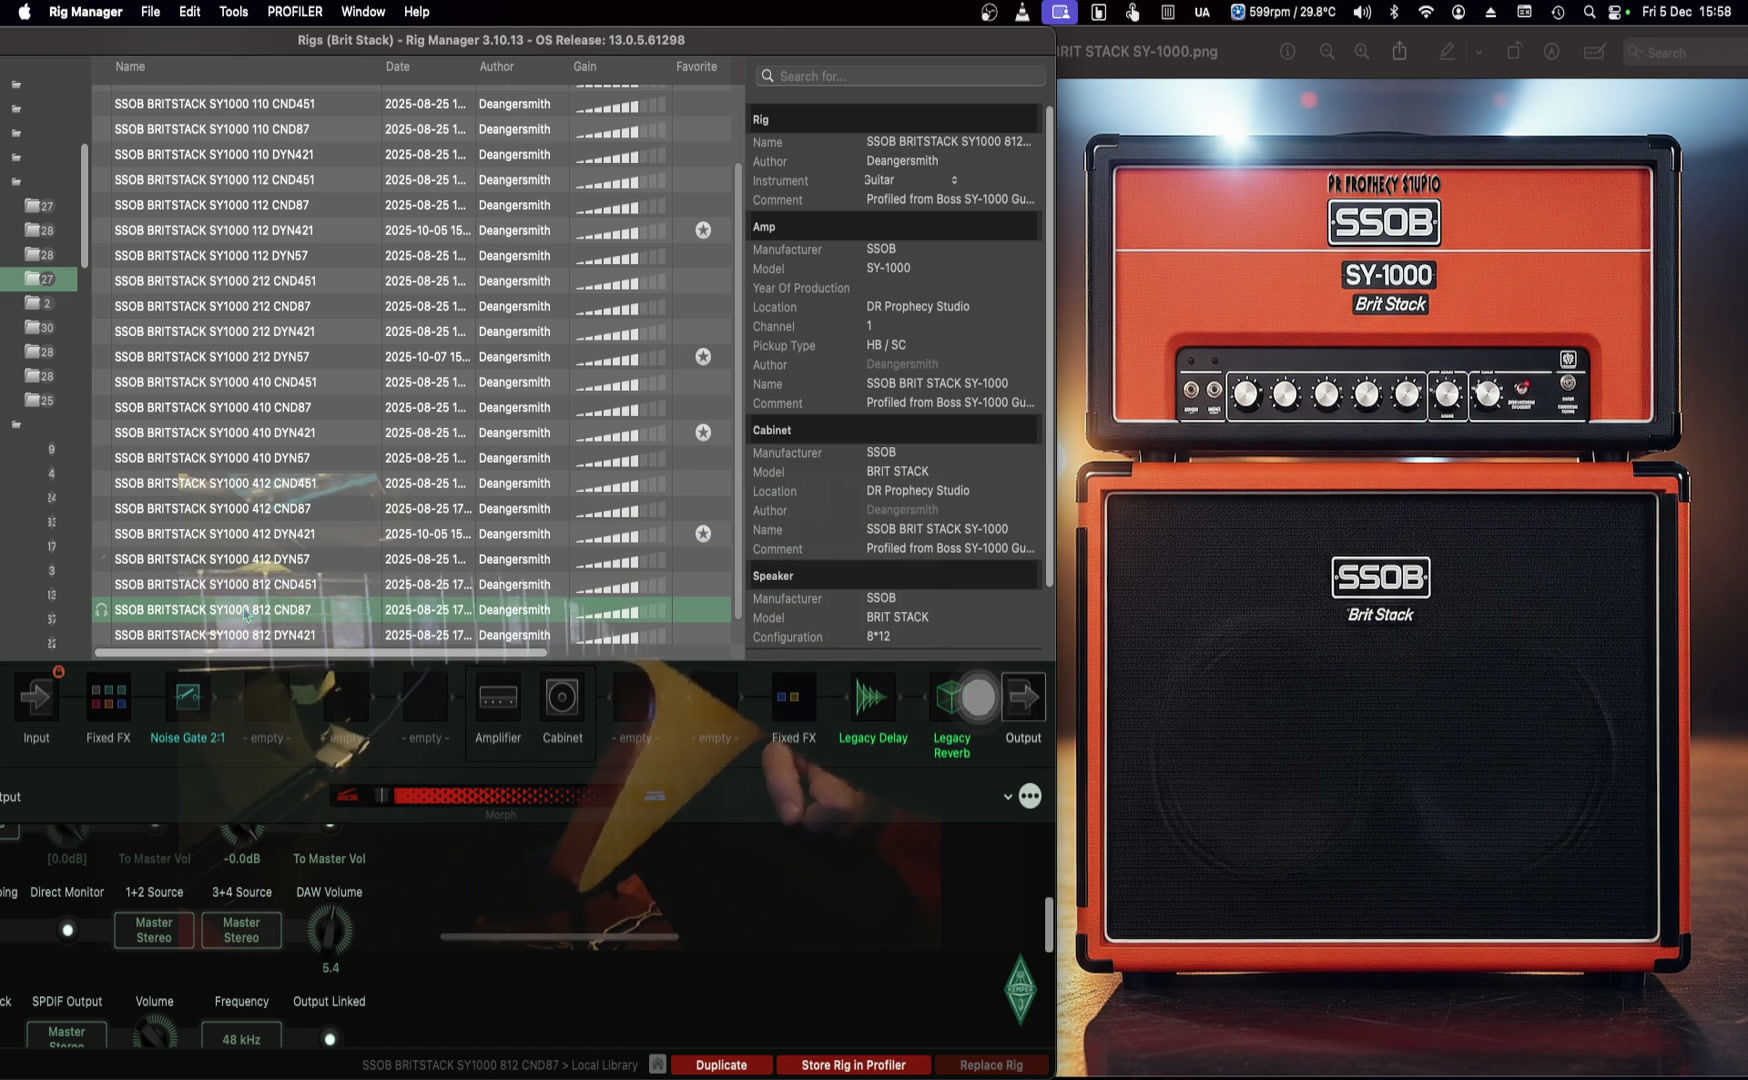Click the Store Rig in Profiler button

point(853,1064)
